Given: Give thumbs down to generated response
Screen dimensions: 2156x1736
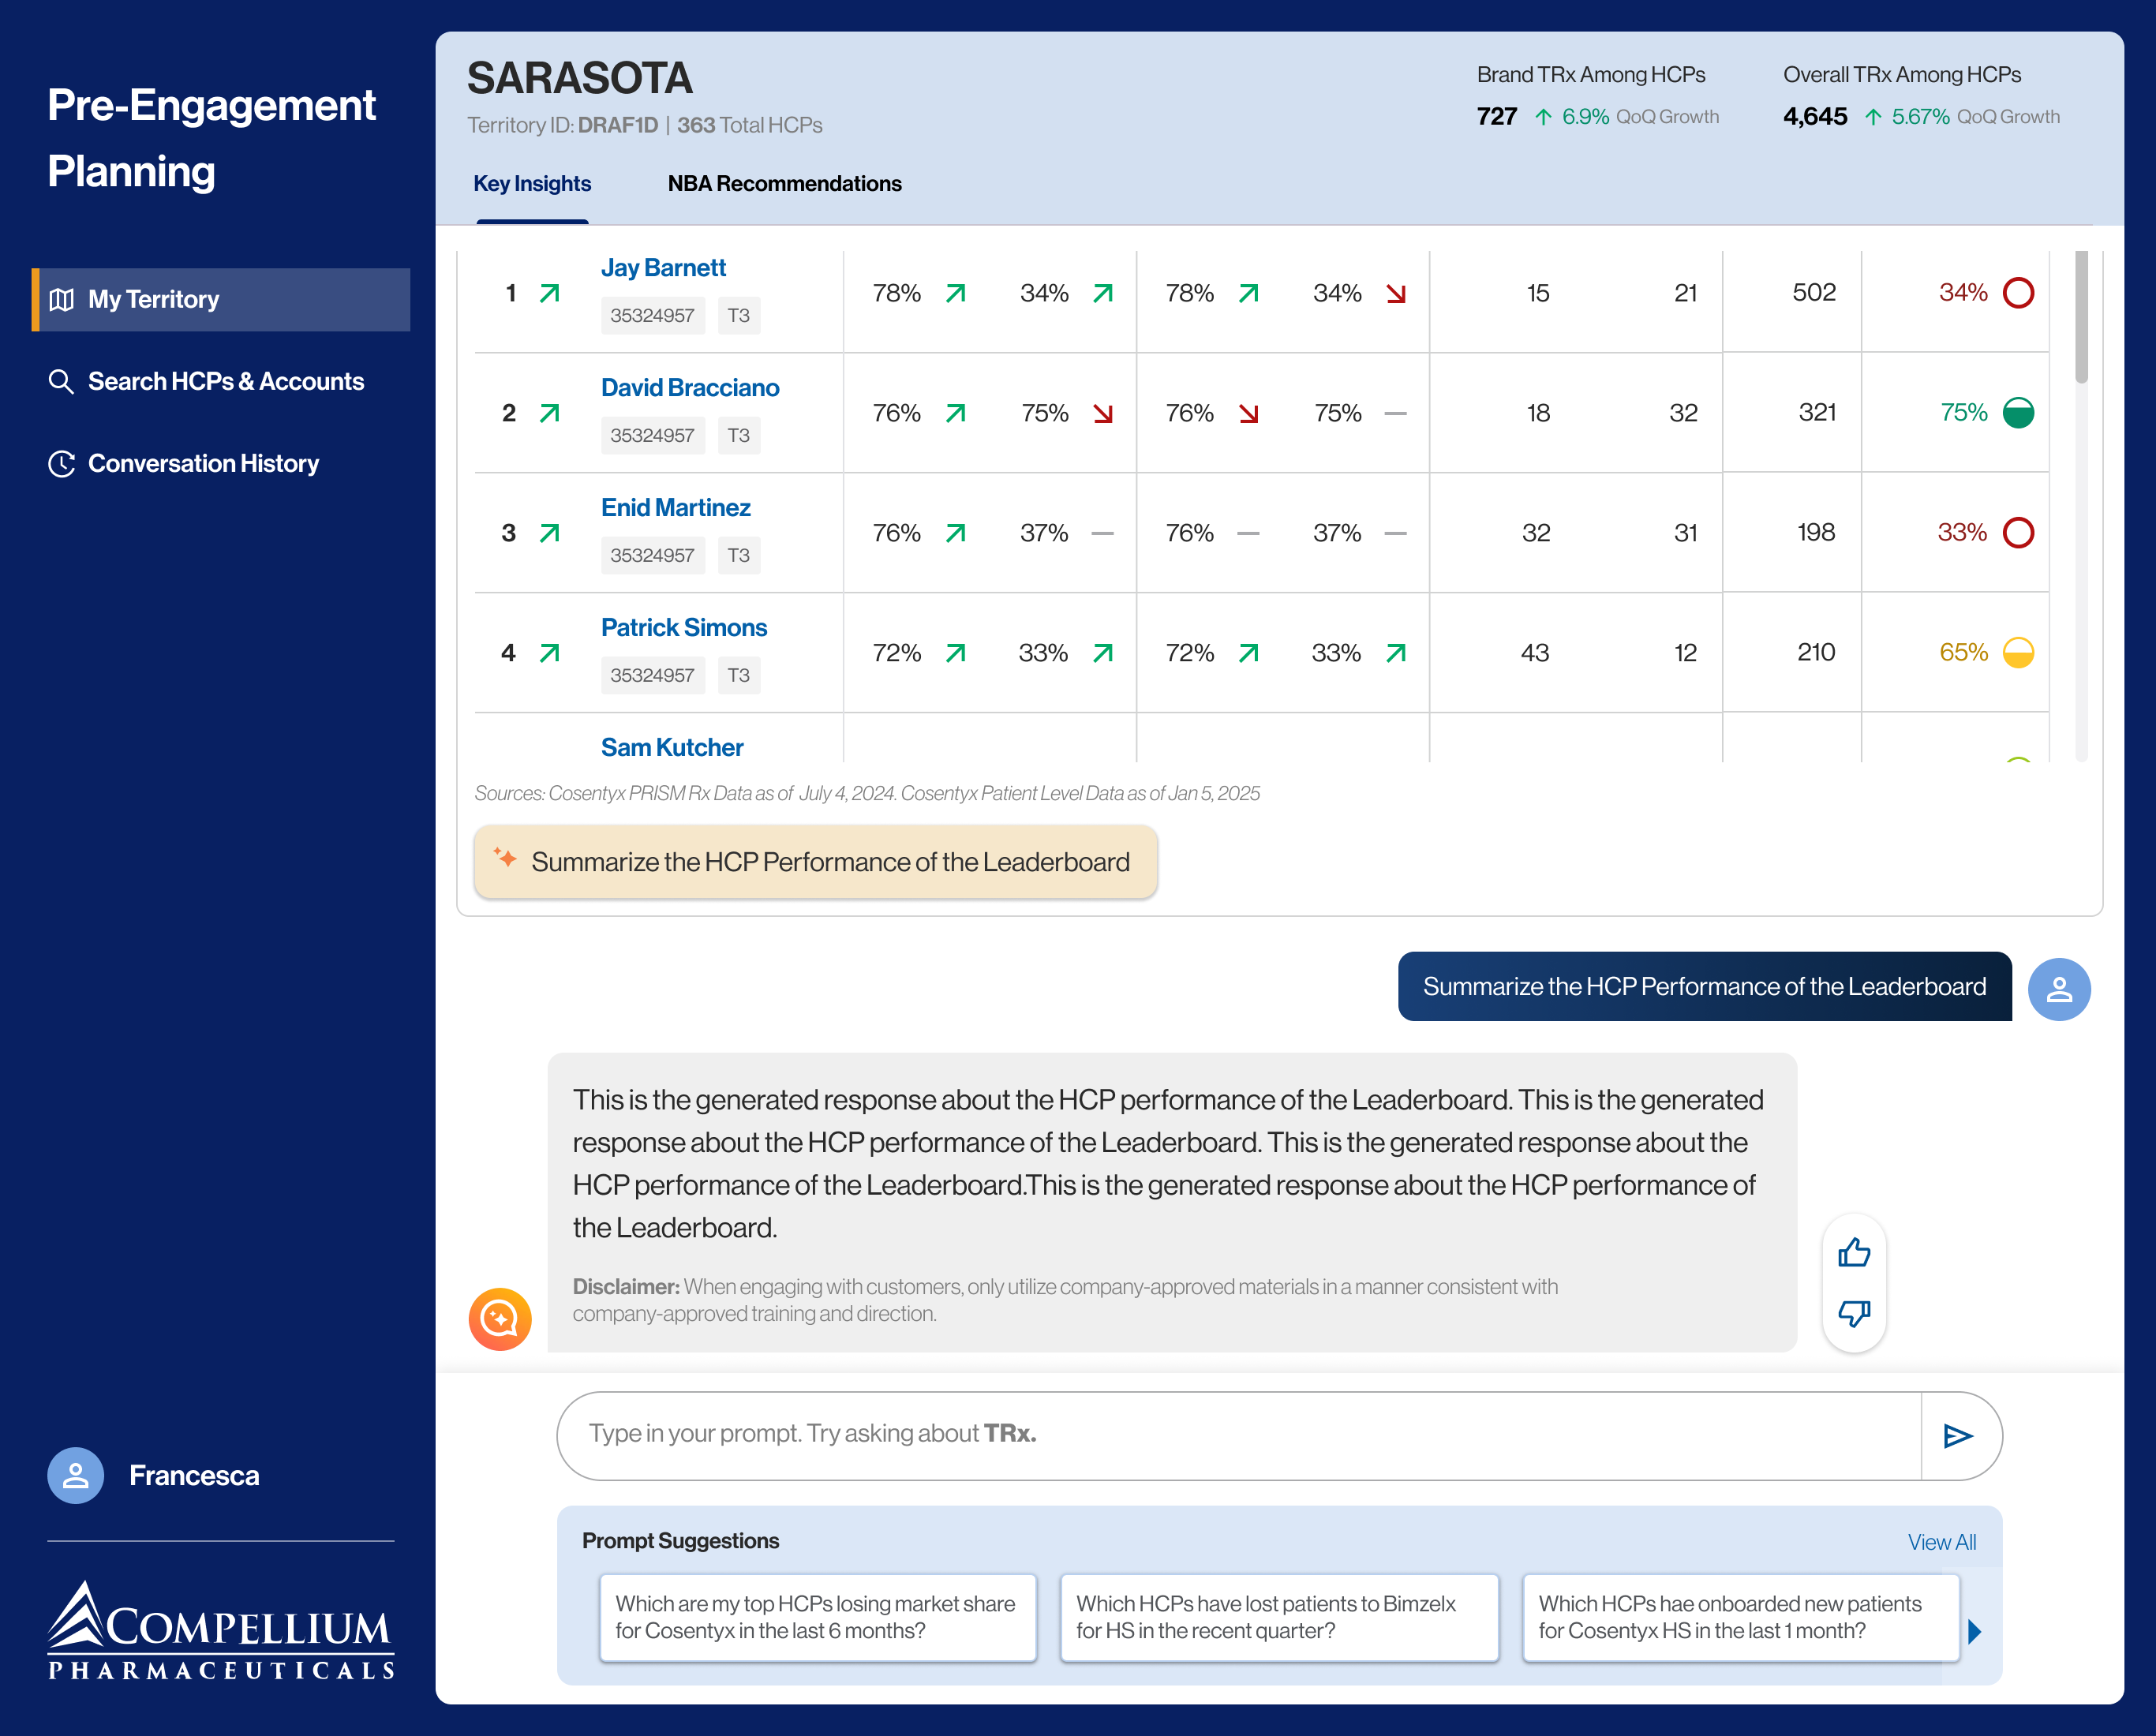Looking at the screenshot, I should pos(1854,1313).
